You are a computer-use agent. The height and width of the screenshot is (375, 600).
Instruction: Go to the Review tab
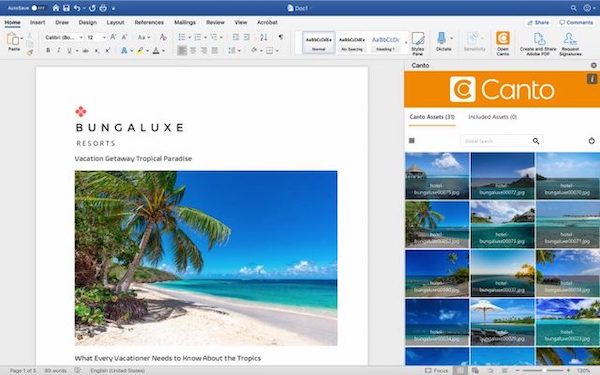pyautogui.click(x=215, y=23)
